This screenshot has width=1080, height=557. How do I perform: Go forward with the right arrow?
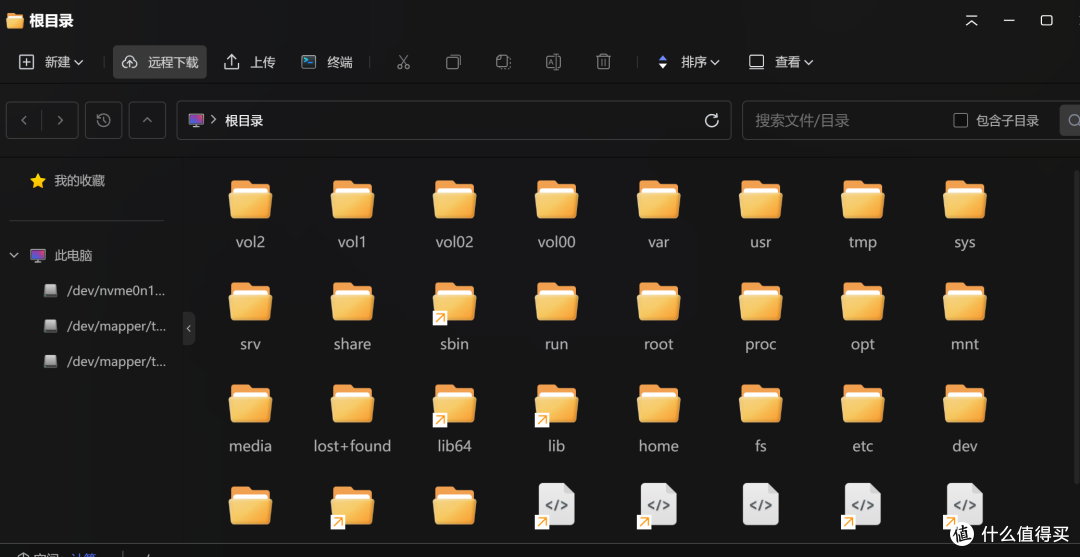click(x=61, y=120)
